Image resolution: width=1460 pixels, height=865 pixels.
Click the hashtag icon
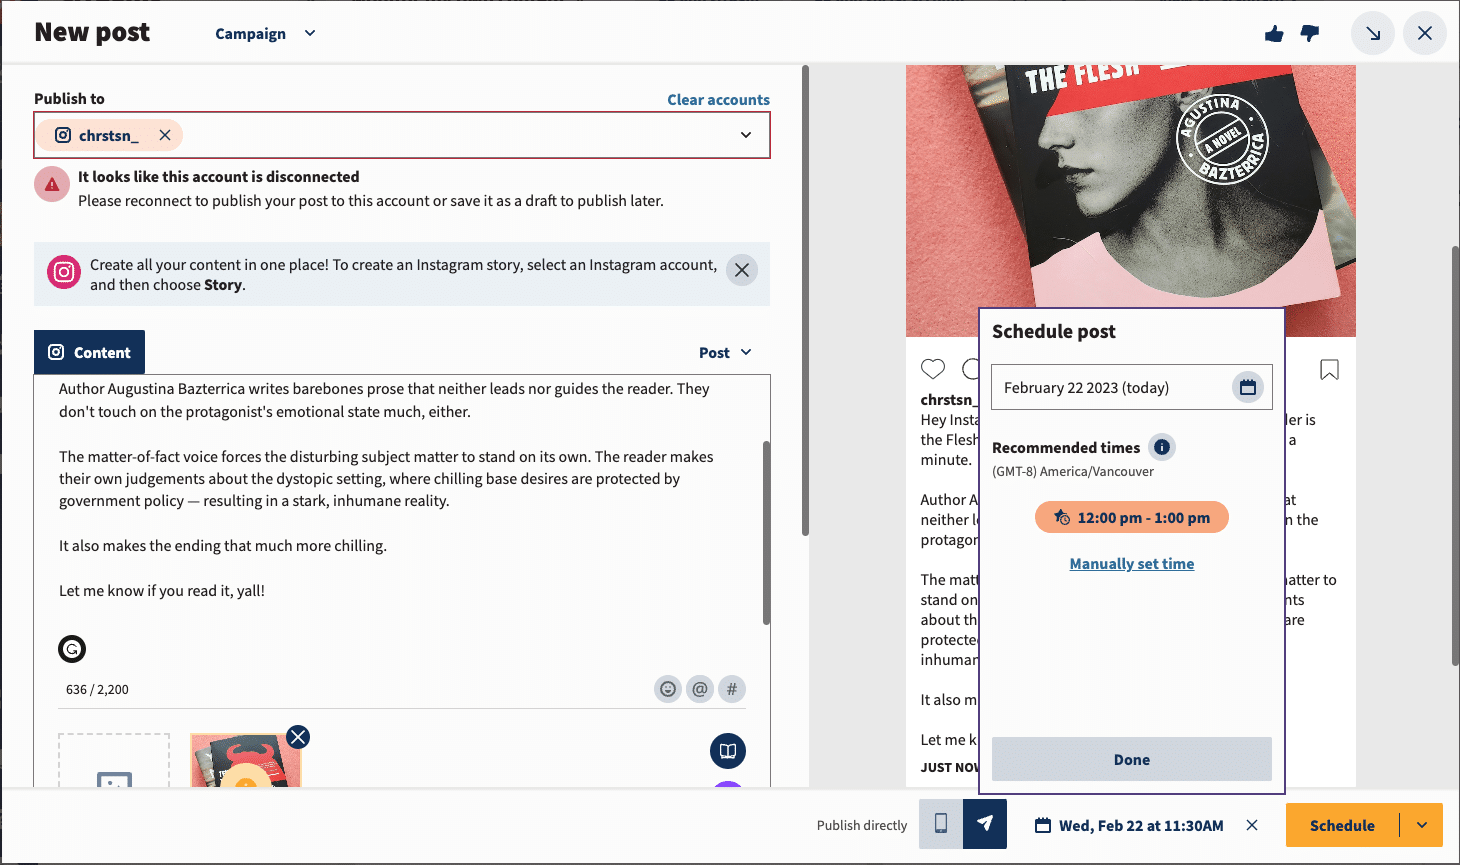click(732, 689)
